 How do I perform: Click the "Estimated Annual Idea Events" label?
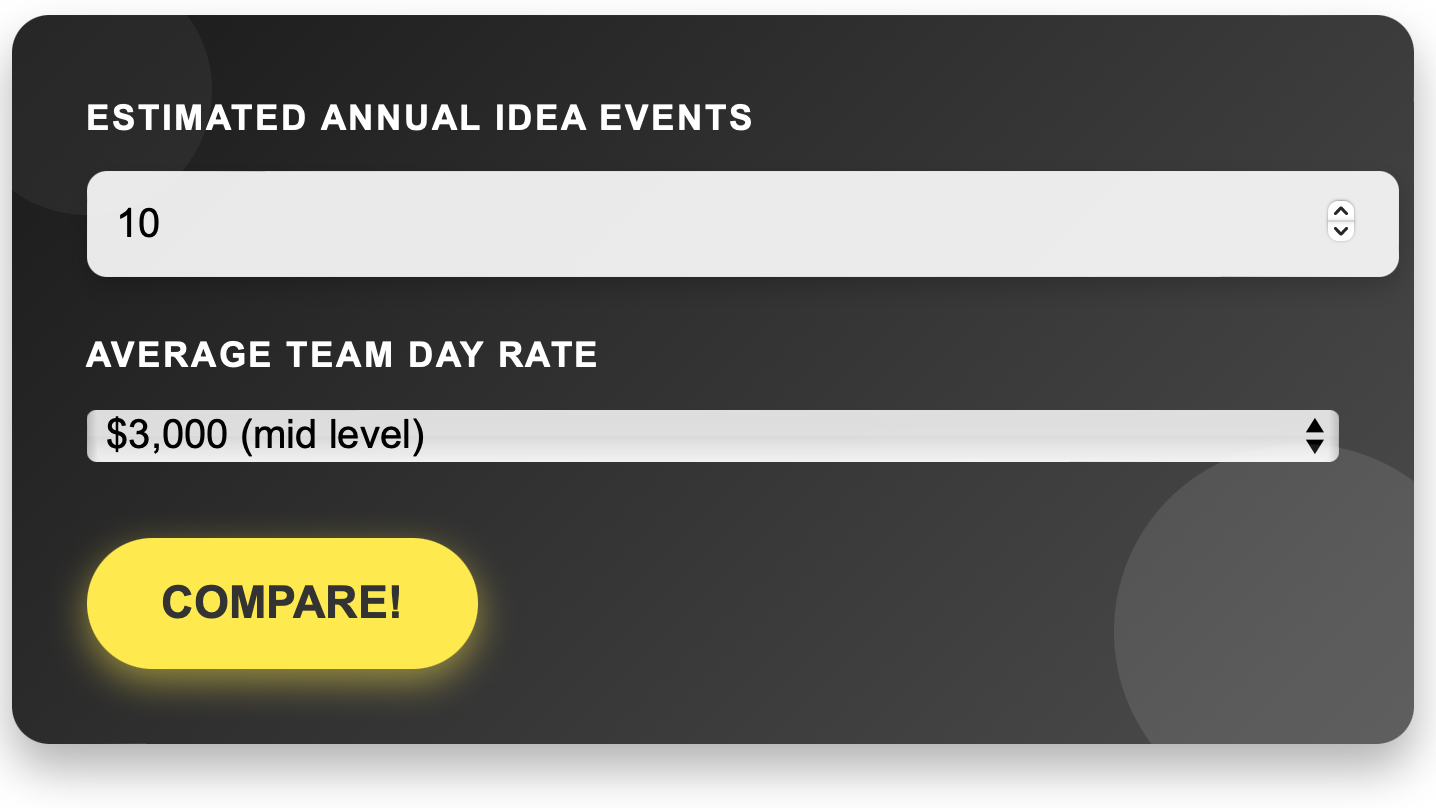419,118
